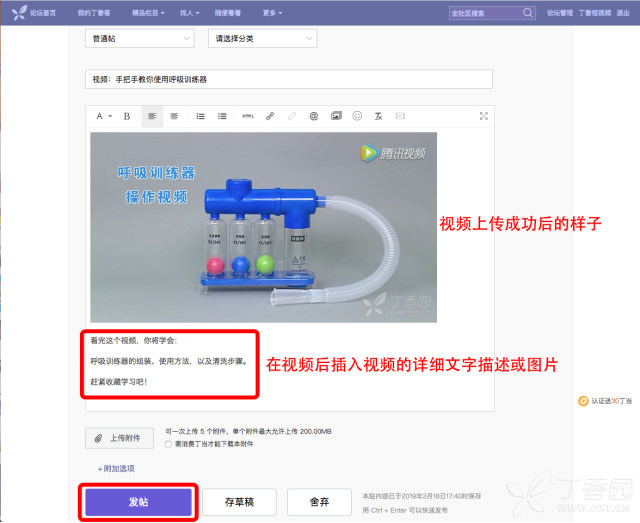Go to 论坛首页
This screenshot has height=523, width=640.
tap(42, 13)
